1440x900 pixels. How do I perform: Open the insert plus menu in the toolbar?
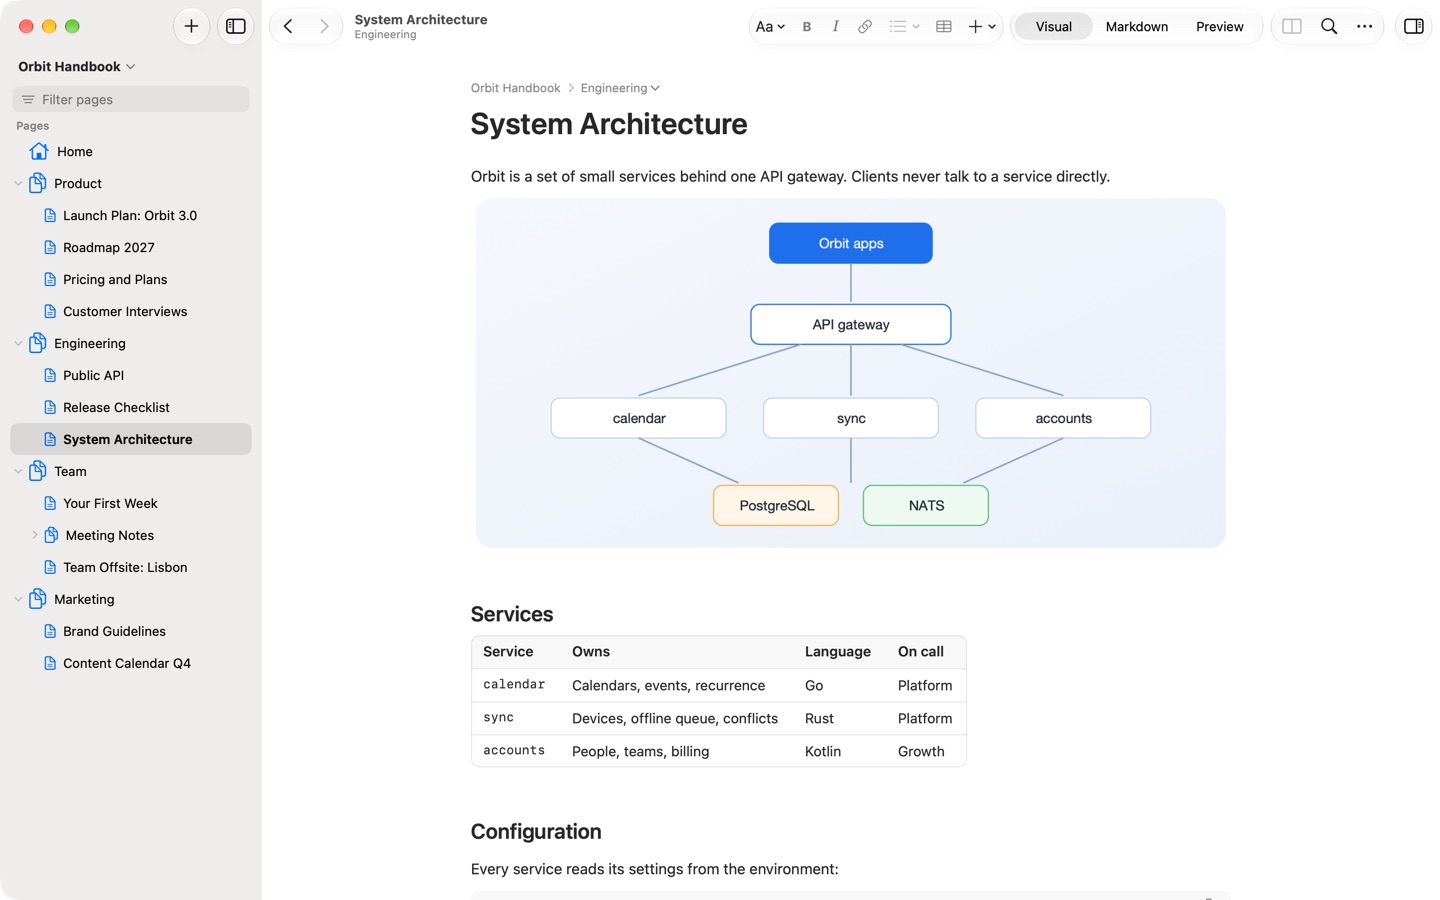point(981,27)
